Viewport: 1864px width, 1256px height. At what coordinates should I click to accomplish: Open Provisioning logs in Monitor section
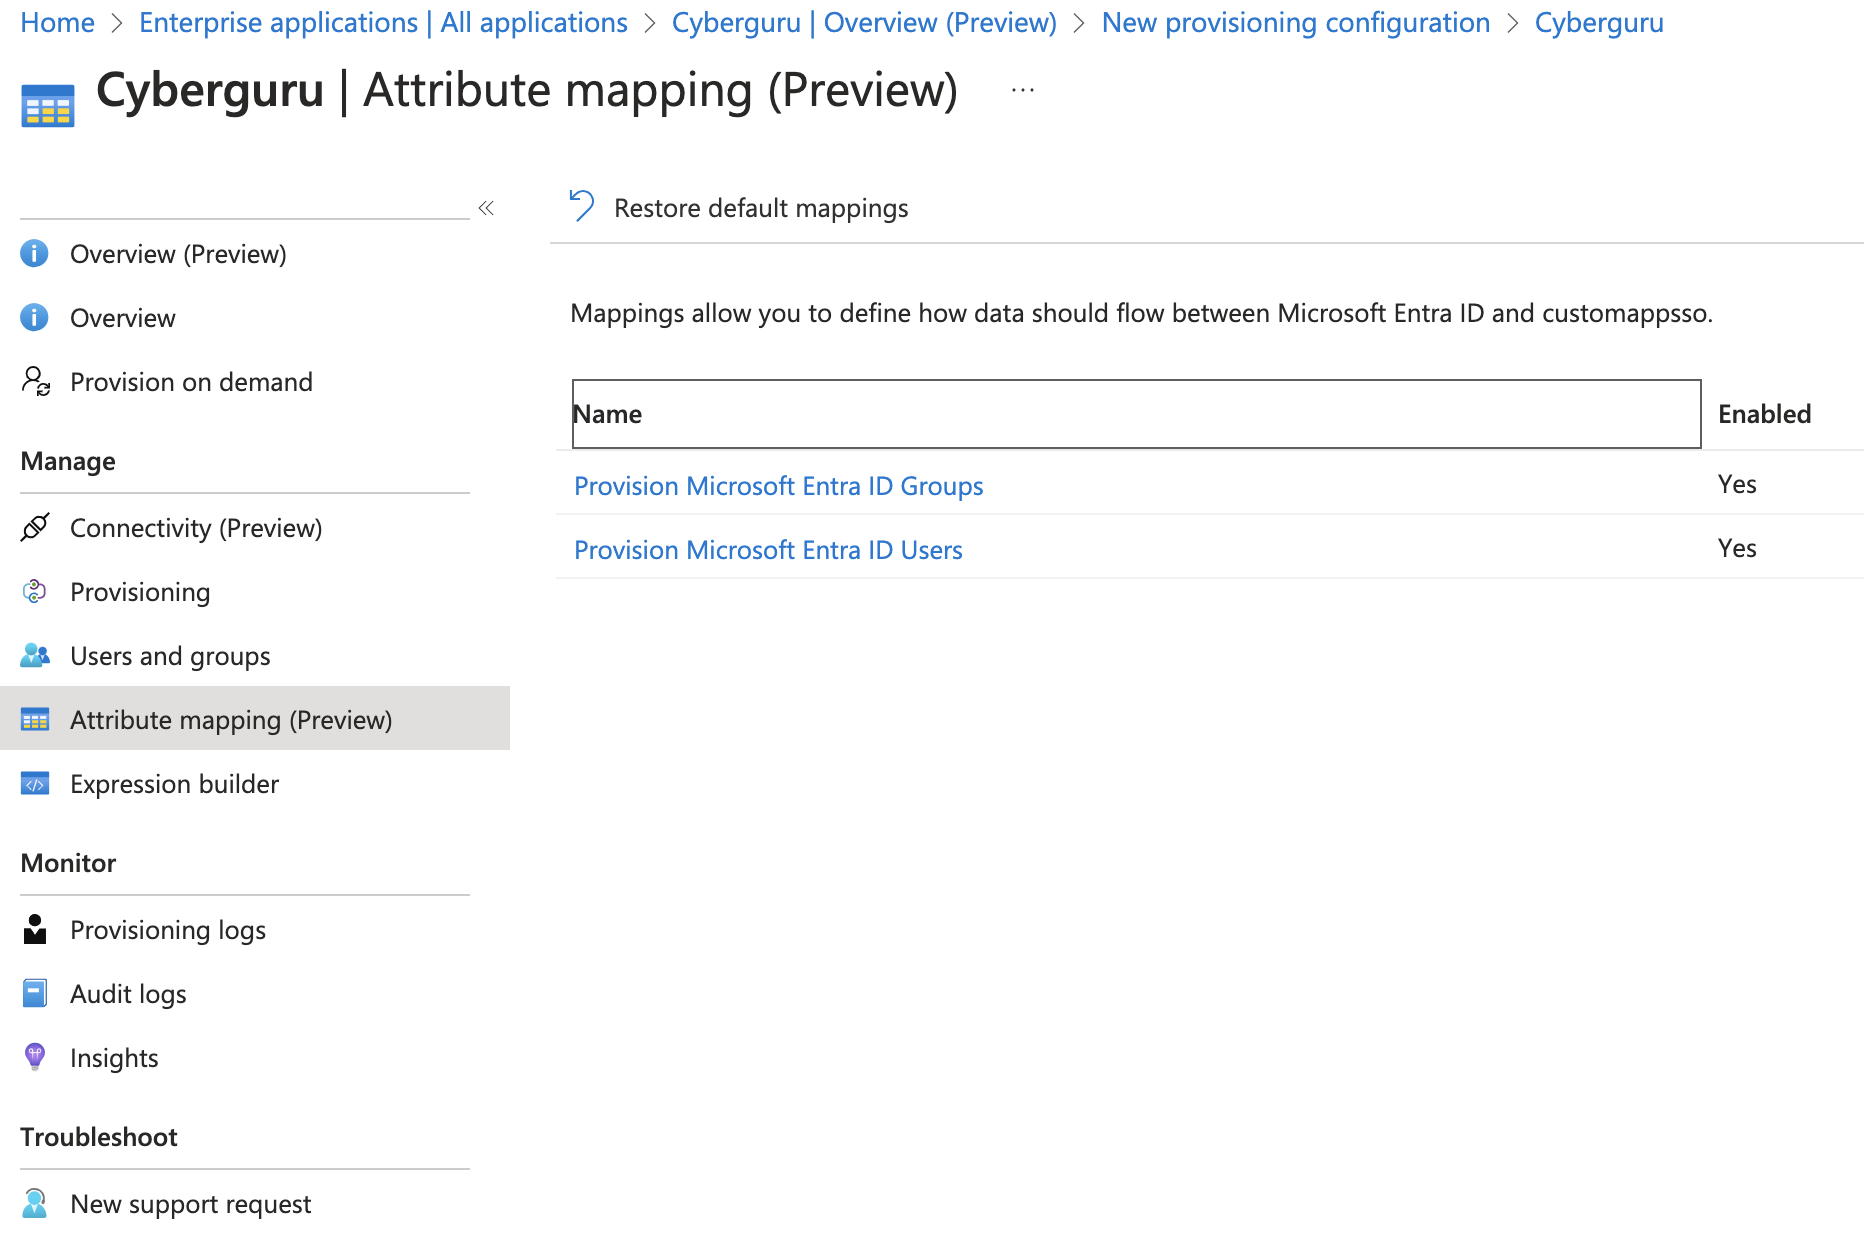click(x=167, y=930)
